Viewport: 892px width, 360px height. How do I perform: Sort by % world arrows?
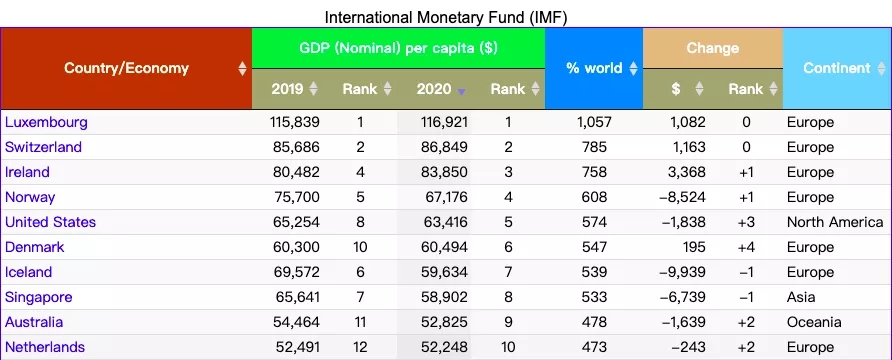click(633, 69)
